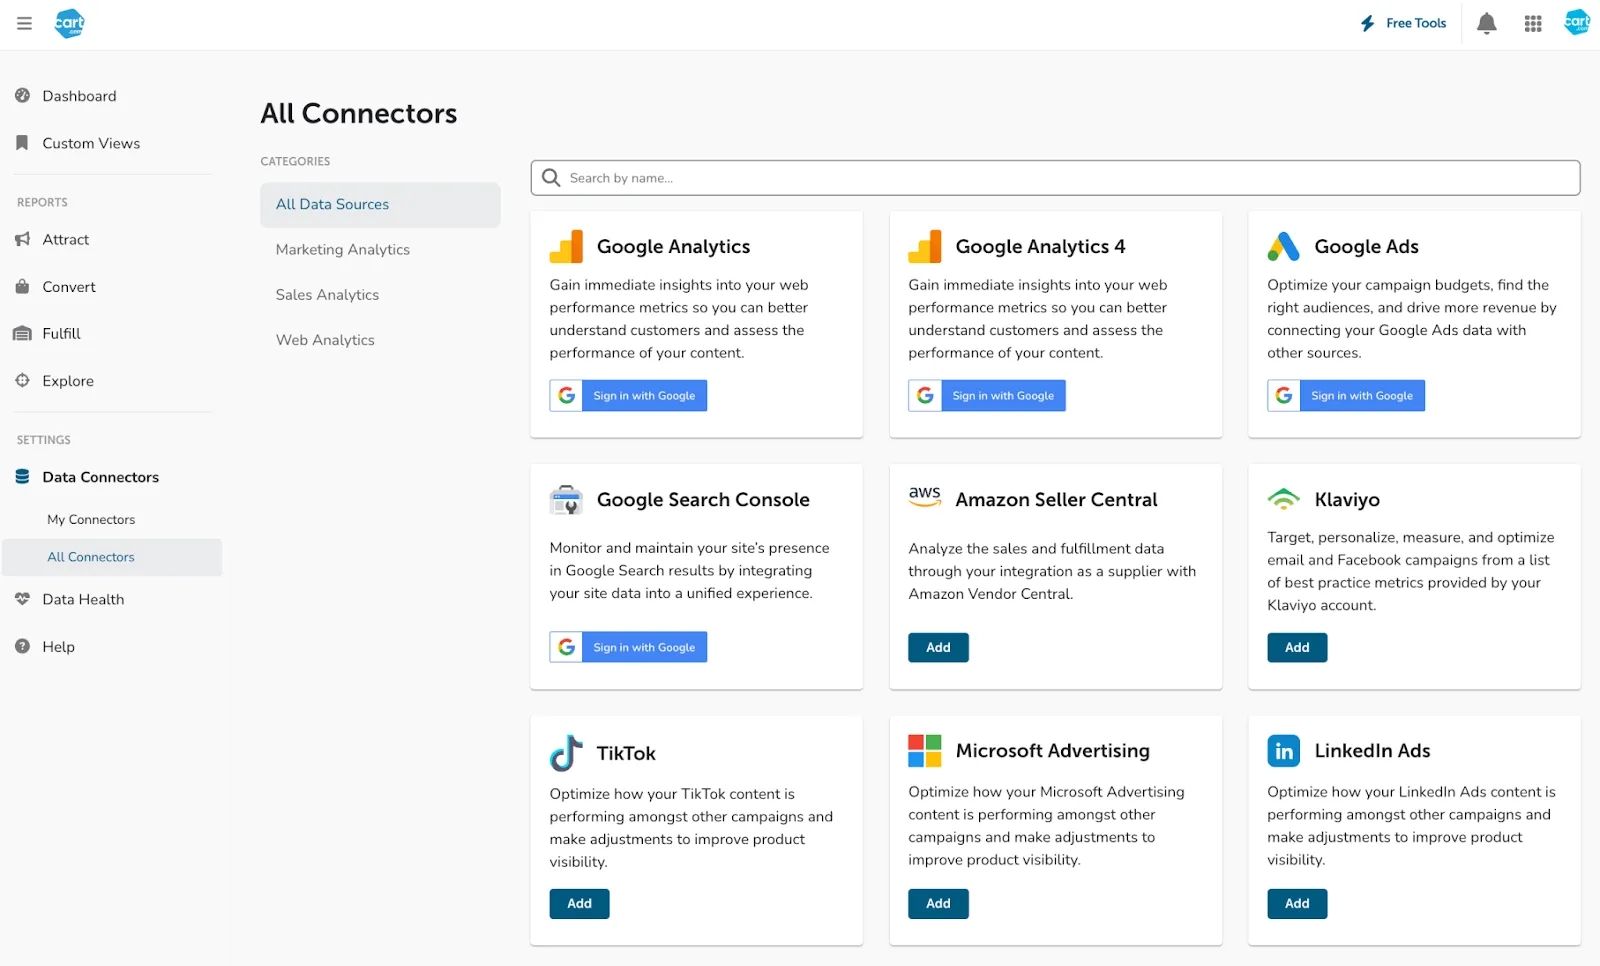
Task: Focus the Search by name field
Action: 1055,178
